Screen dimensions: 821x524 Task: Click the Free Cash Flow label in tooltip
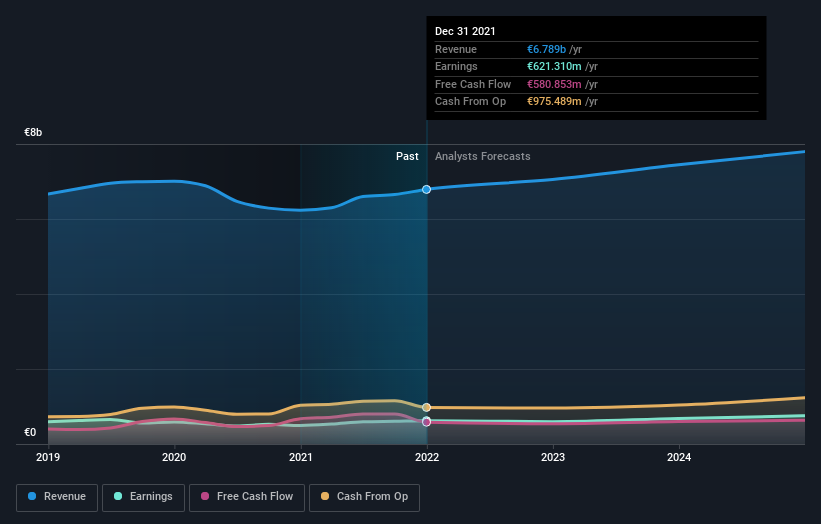[x=473, y=84]
